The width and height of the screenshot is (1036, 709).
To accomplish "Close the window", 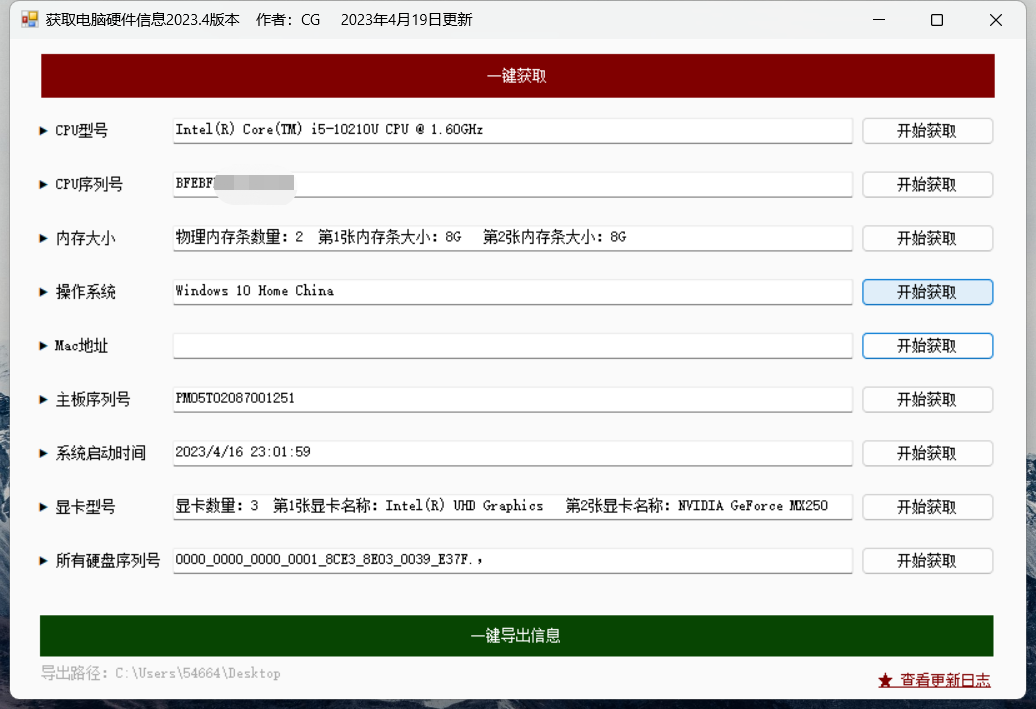I will [996, 20].
